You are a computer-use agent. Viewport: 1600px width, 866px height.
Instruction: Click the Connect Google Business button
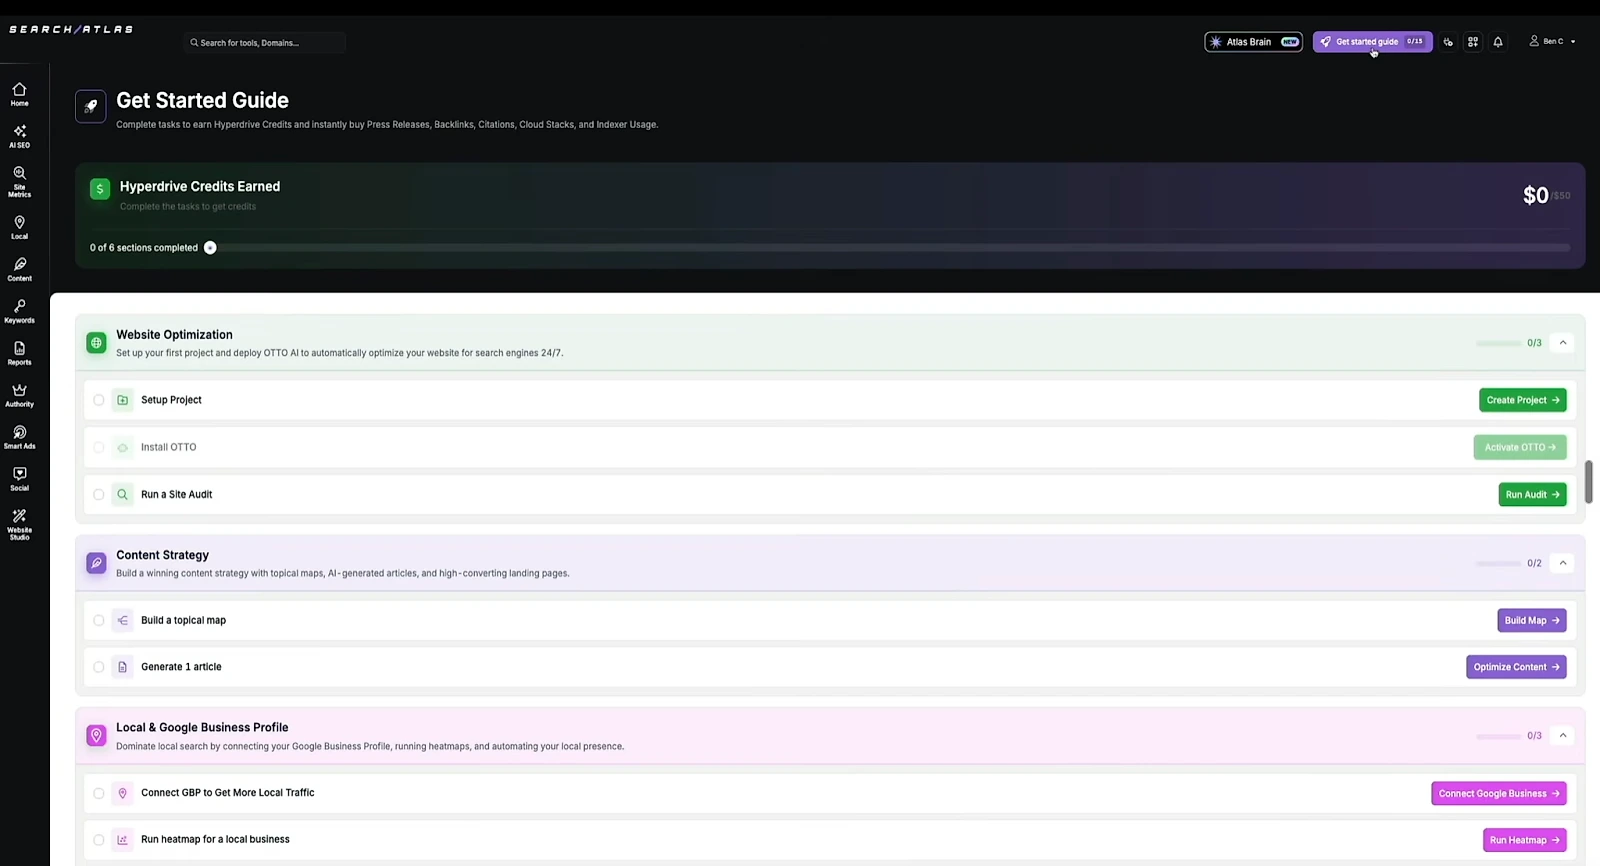[1498, 793]
